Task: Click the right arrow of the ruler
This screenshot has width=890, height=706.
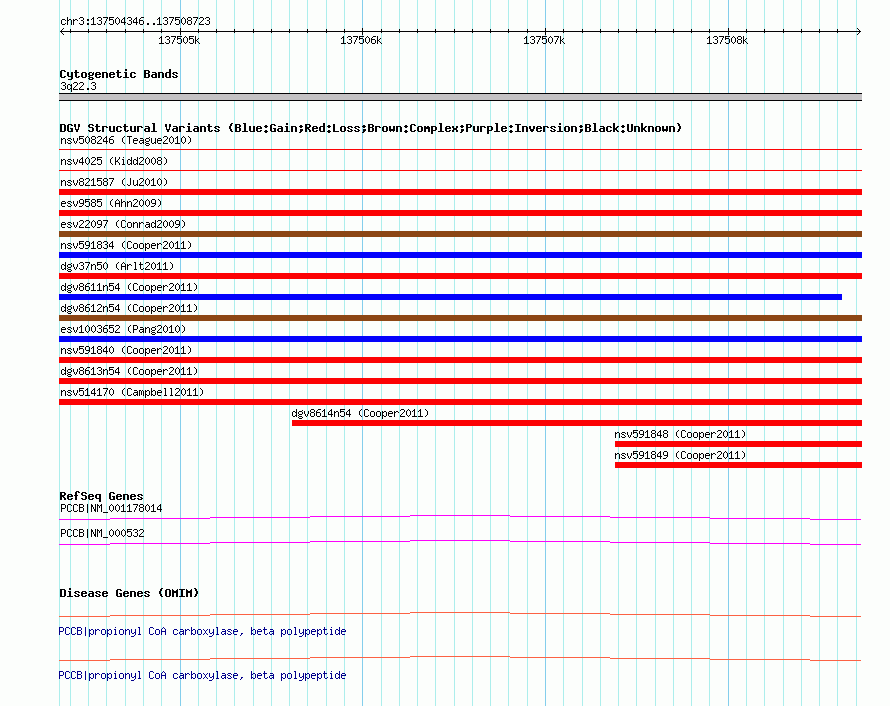Action: tap(859, 31)
